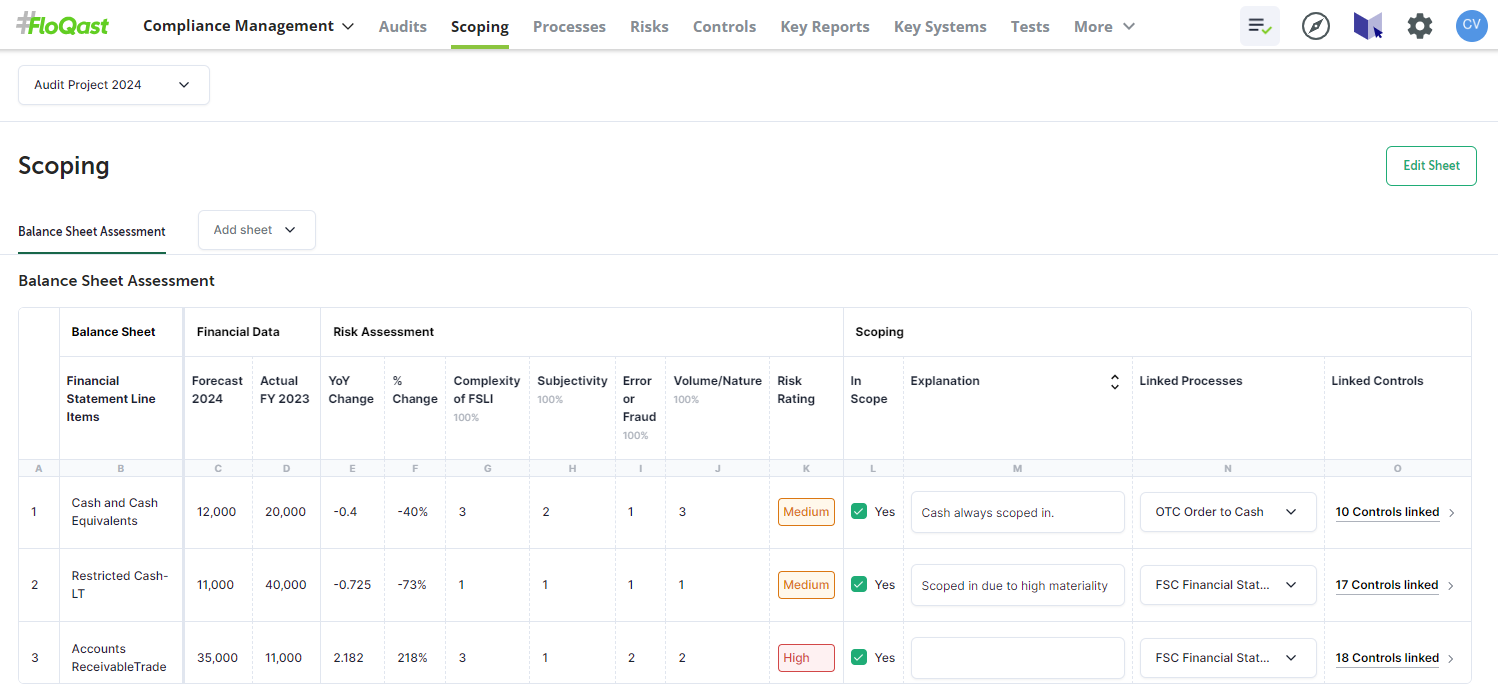The height and width of the screenshot is (686, 1498).
Task: Go to the Tests tab
Action: point(1030,27)
